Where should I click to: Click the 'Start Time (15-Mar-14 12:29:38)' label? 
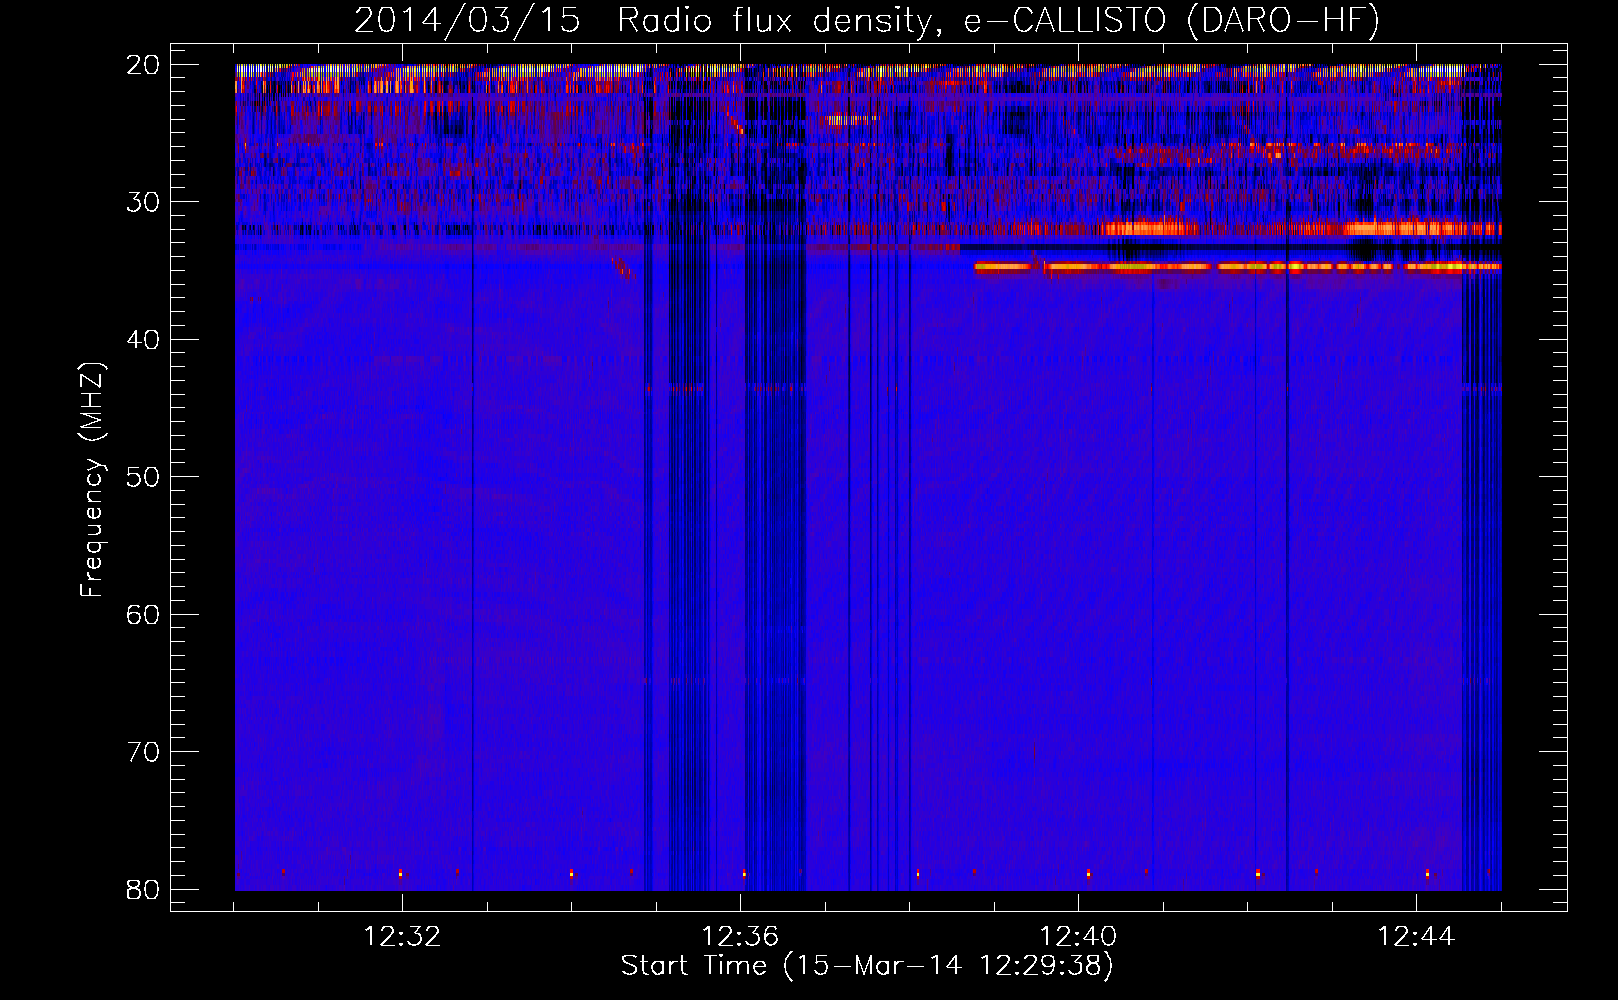click(x=866, y=966)
